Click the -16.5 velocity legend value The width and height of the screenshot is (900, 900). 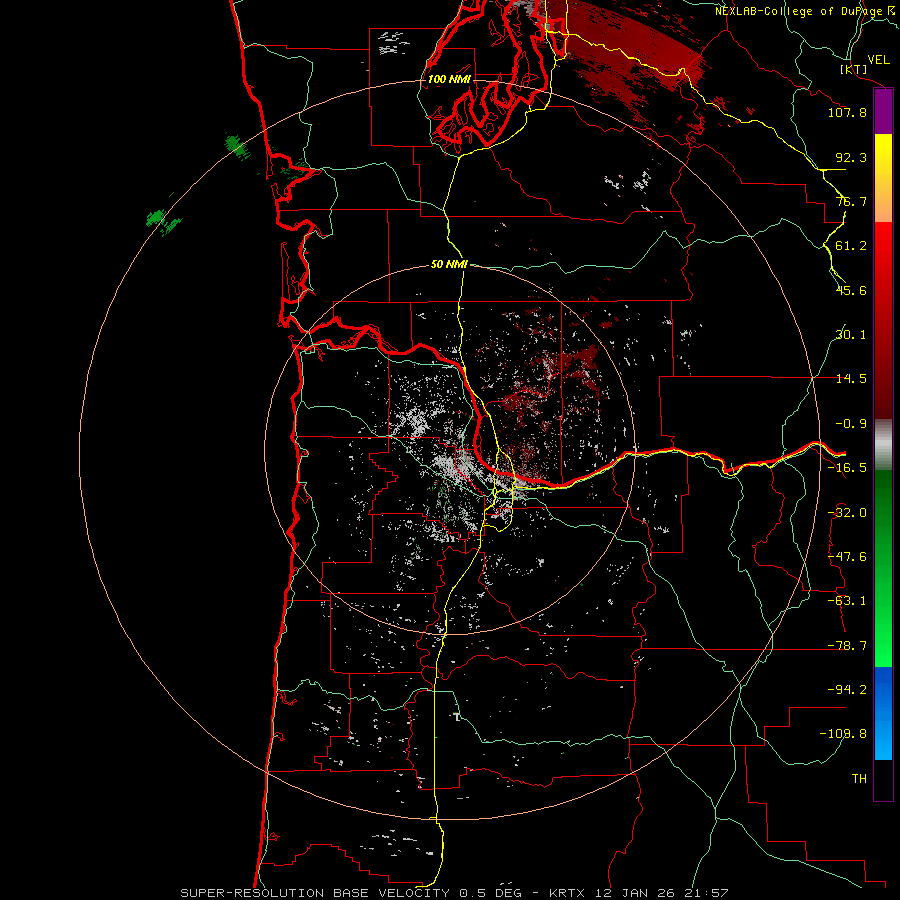847,468
